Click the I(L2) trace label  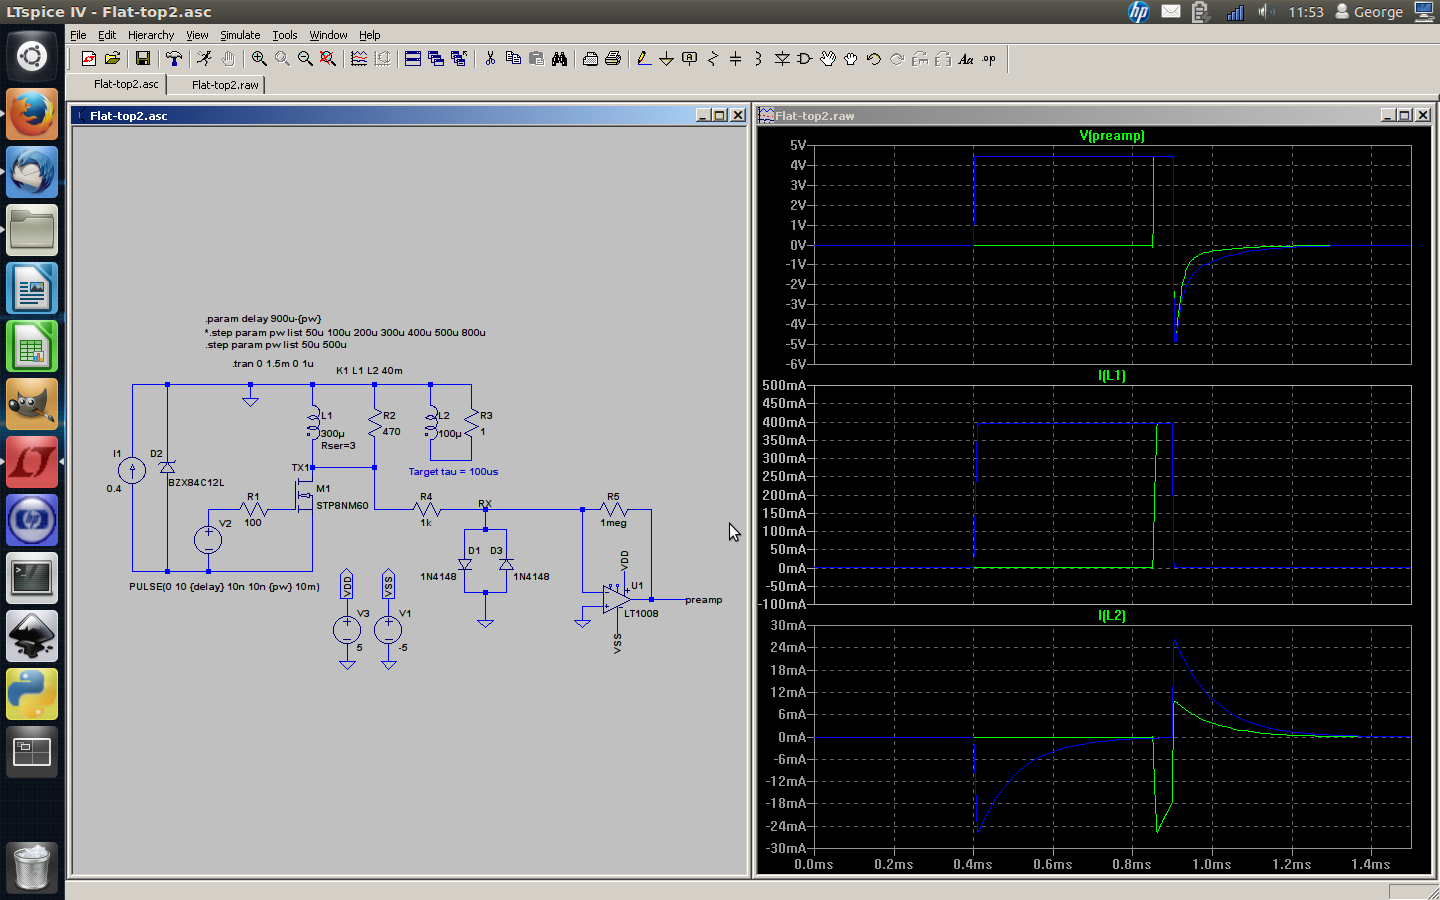coord(1112,616)
